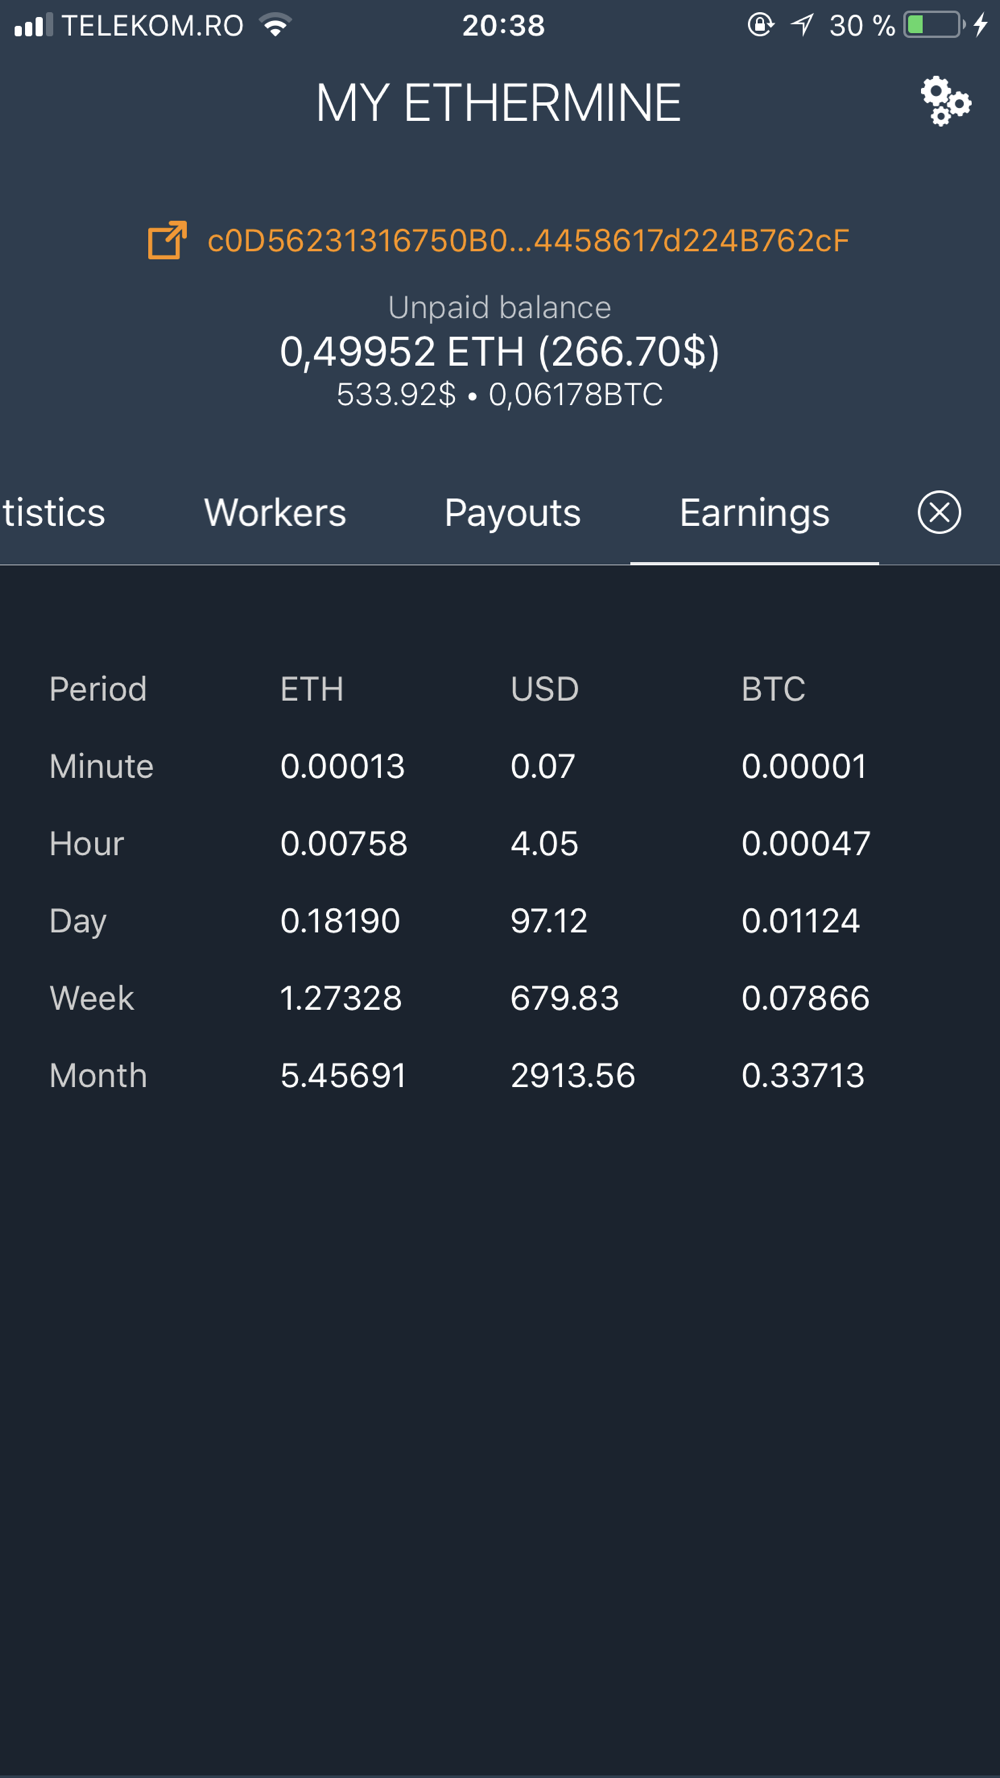Tap the location arrow status icon

click(802, 25)
